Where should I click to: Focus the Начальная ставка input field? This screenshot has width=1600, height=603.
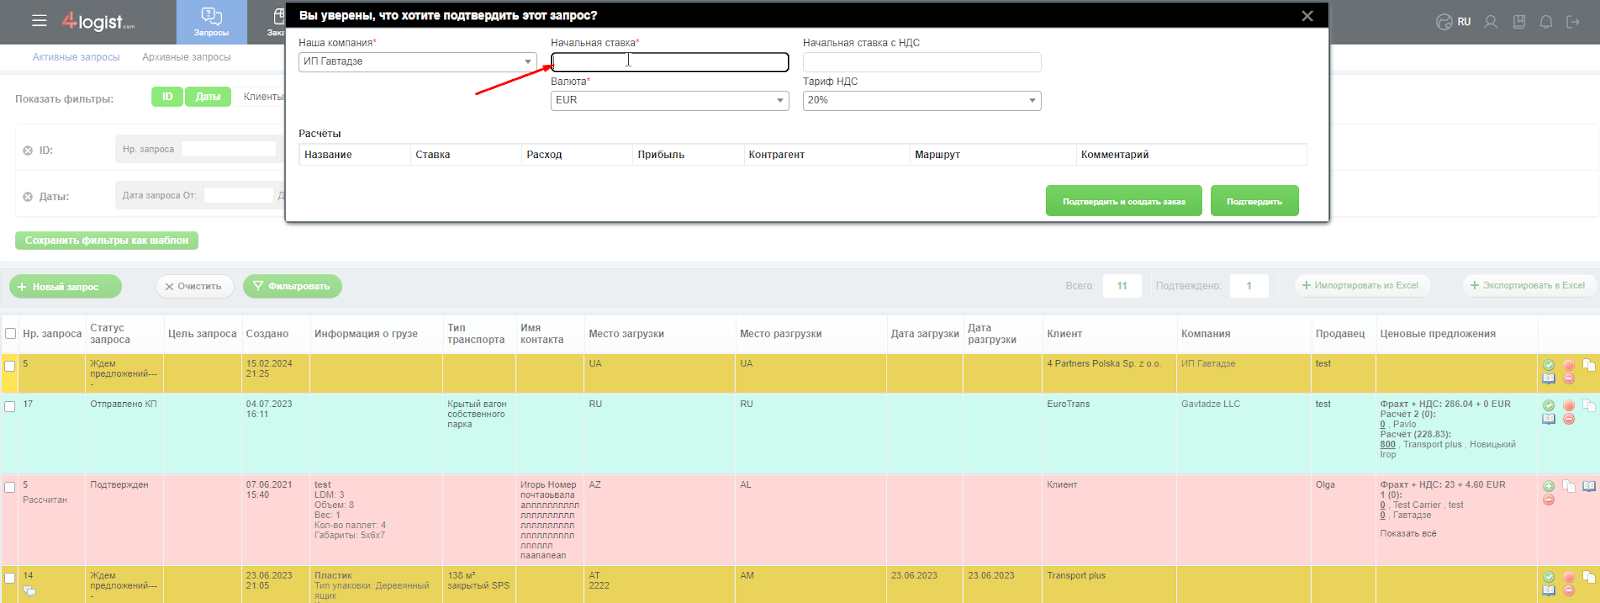[x=670, y=62]
